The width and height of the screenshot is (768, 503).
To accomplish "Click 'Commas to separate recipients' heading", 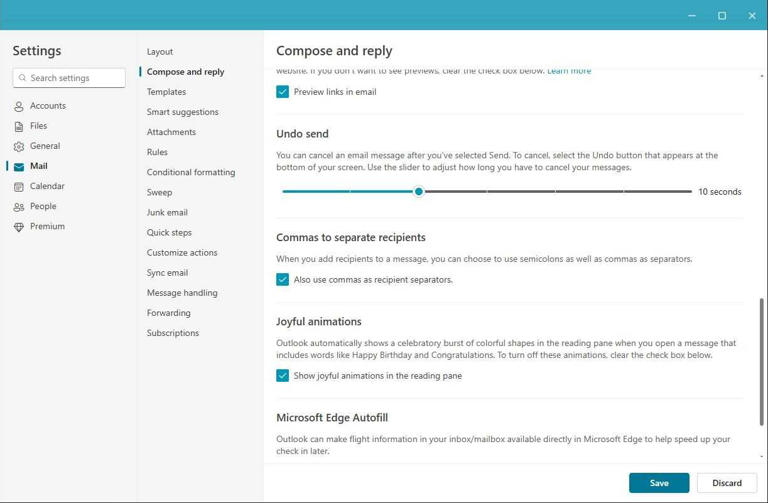I will pyautogui.click(x=351, y=237).
